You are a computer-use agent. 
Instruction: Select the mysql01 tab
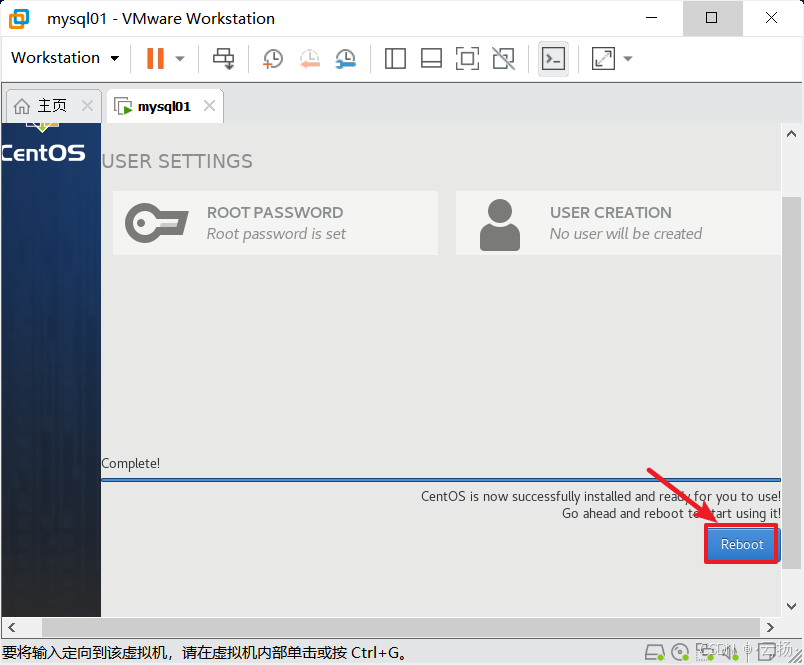164,106
